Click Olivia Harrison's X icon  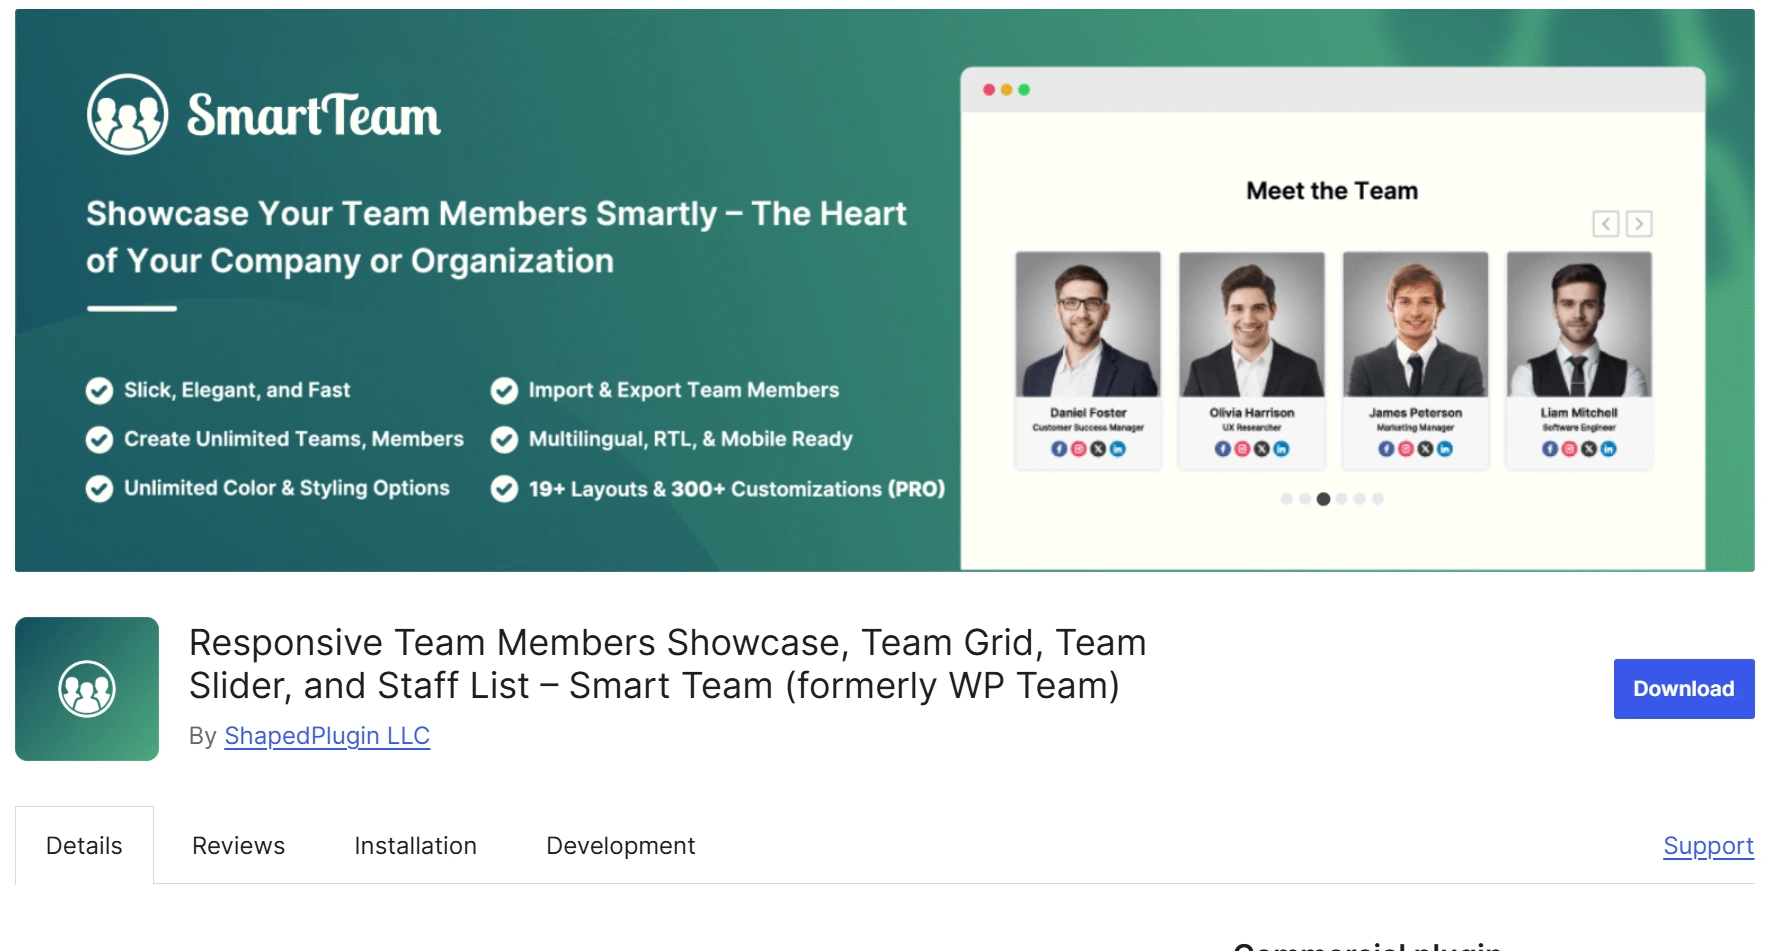click(x=1262, y=449)
